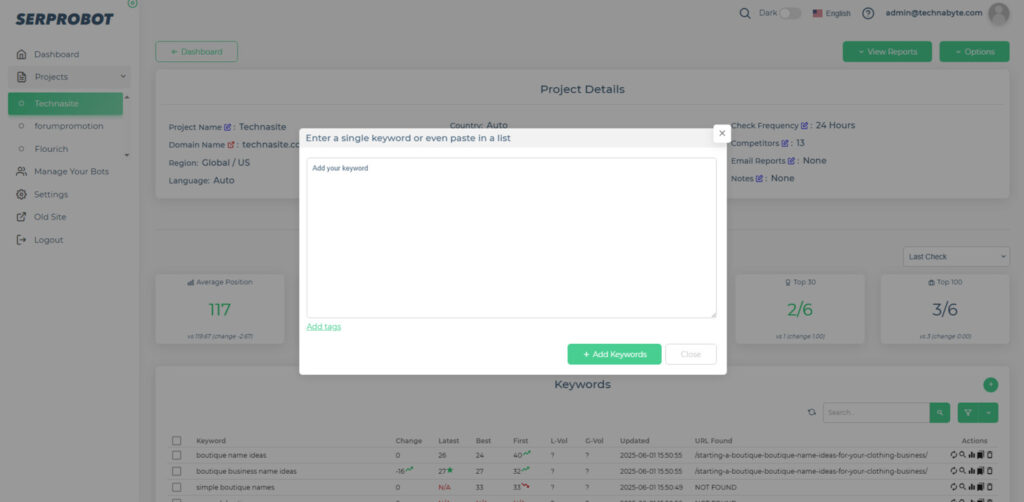Click the refresh icon left of keyword search
The height and width of the screenshot is (502, 1024).
(812, 412)
